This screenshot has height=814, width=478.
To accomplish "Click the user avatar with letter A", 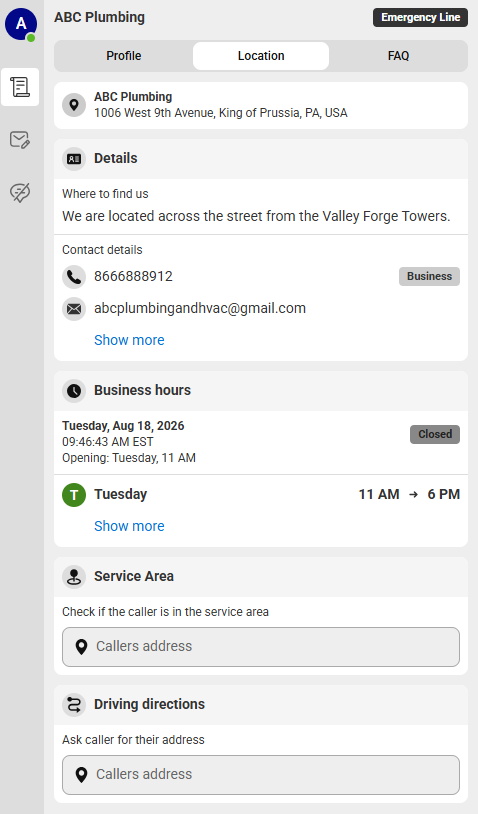I will (x=21, y=23).
